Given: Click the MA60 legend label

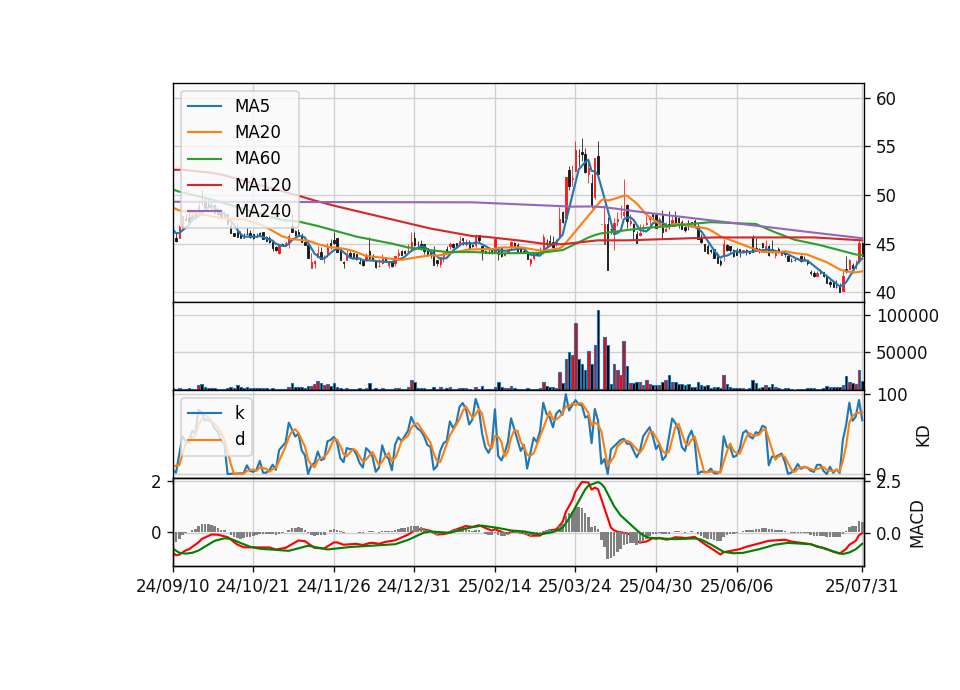Looking at the screenshot, I should point(257,159).
